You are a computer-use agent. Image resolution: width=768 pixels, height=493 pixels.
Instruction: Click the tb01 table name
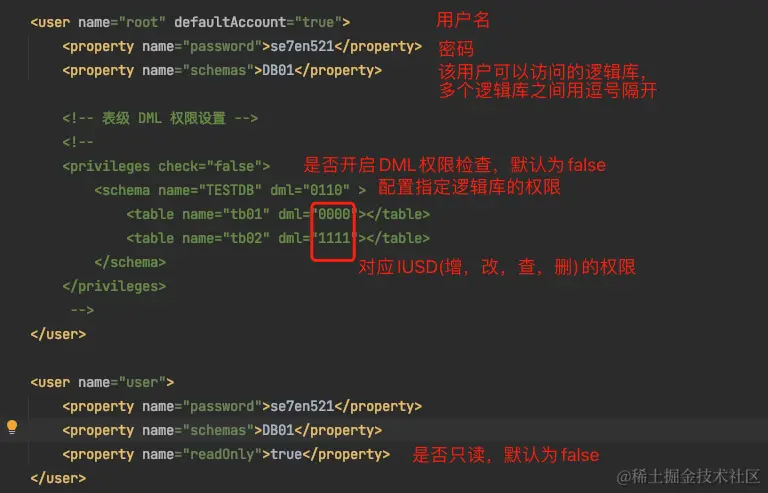point(246,214)
